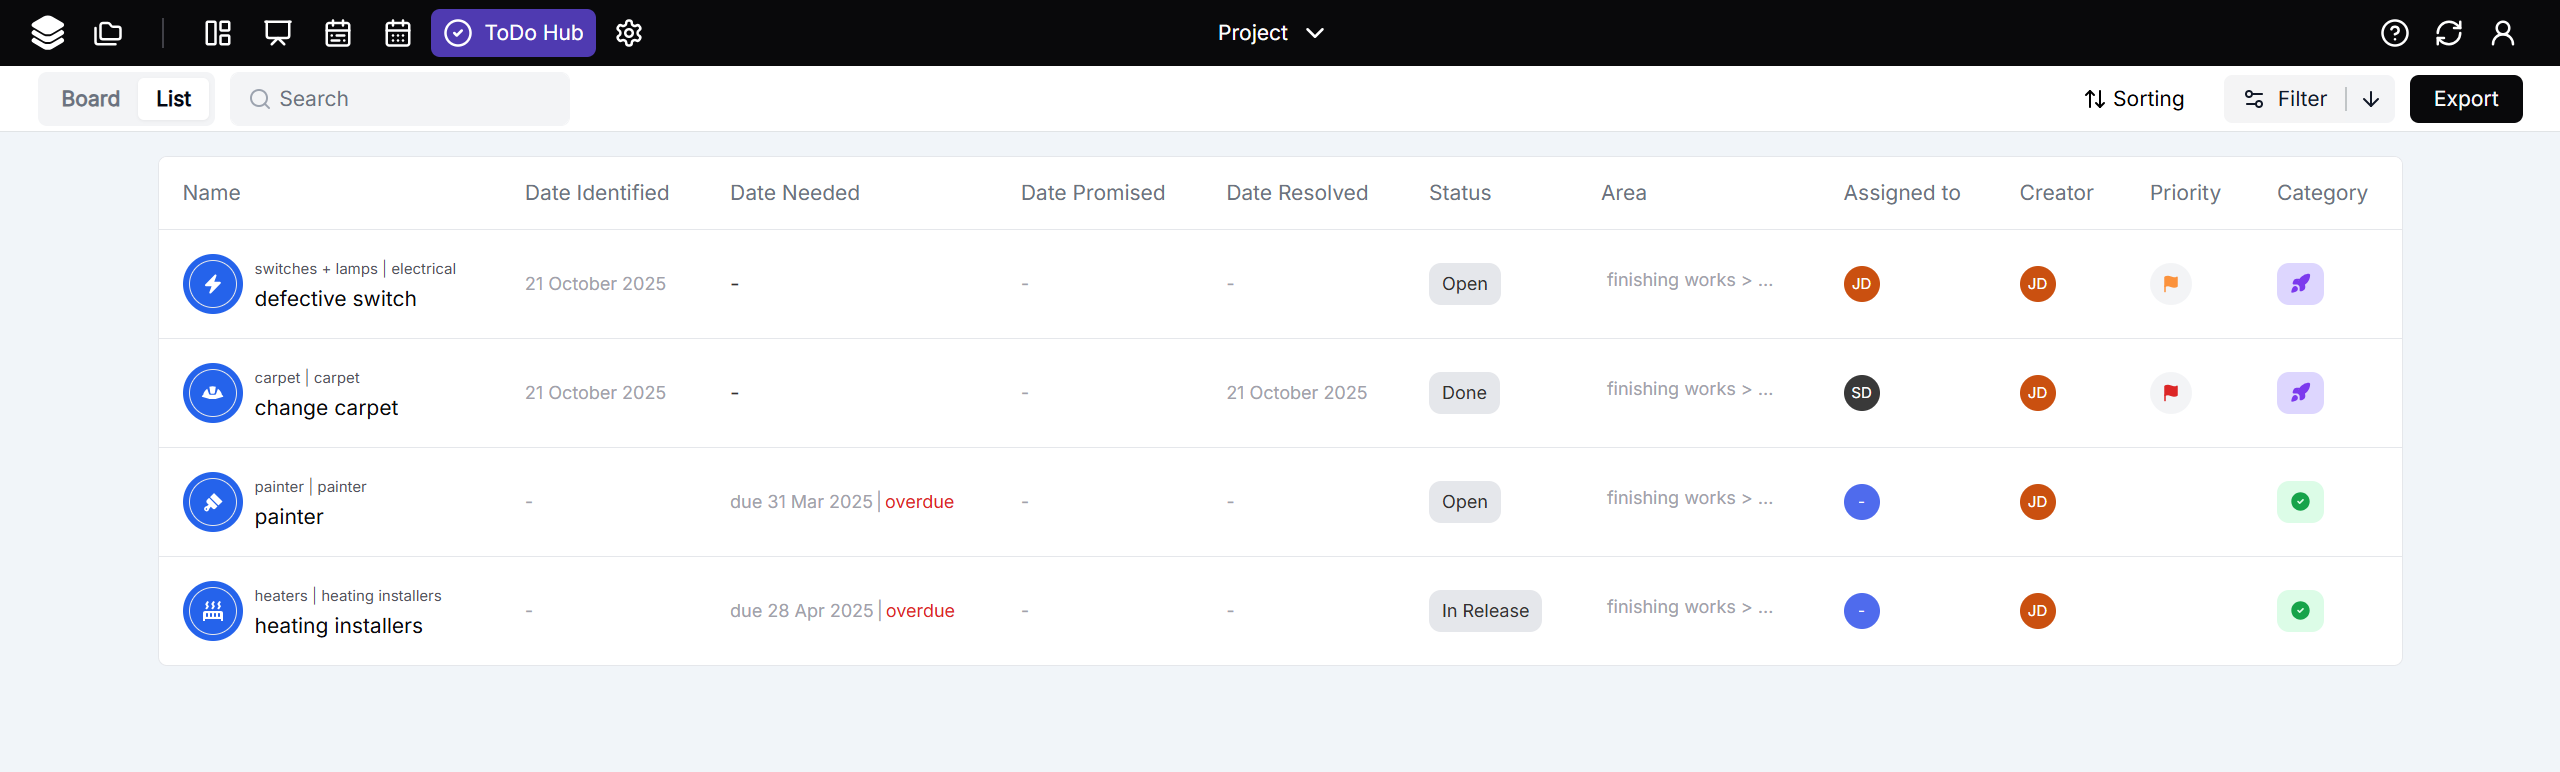Click the layers logo icon
The height and width of the screenshot is (772, 2560).
(48, 33)
